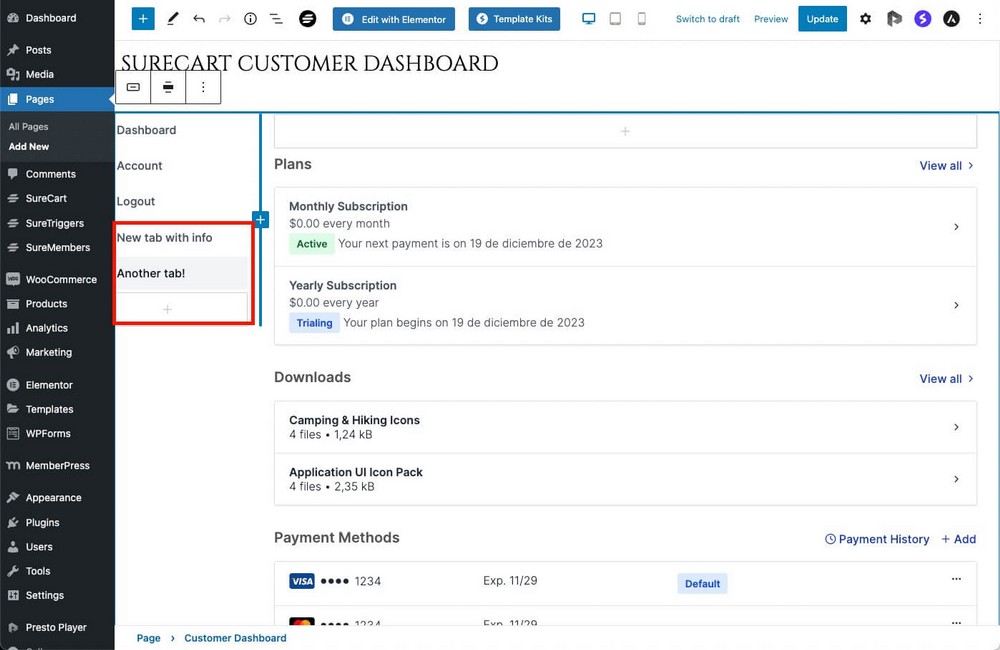Add a new payment method
Viewport: 1000px width, 650px height.
click(959, 539)
